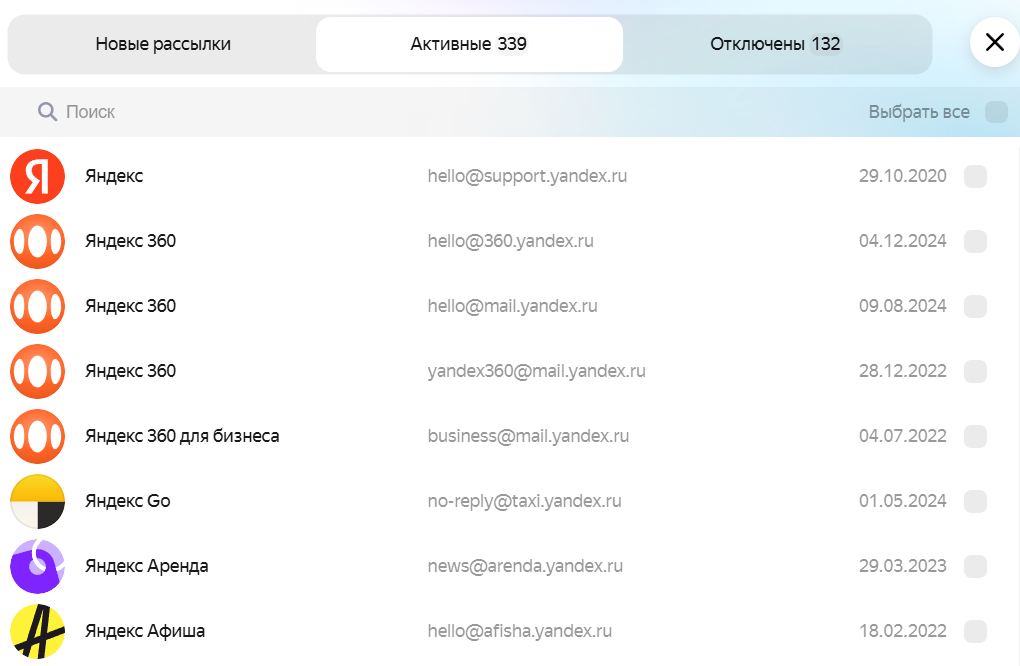Screen dimensions: 1020x666
Task: Select the Яндекс Go row checkbox
Action: (975, 502)
